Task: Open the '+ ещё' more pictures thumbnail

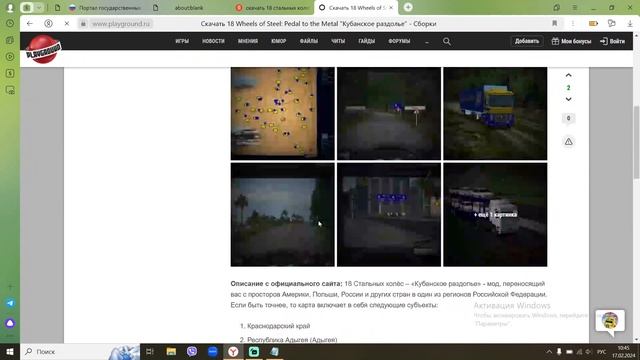Action: click(x=495, y=215)
